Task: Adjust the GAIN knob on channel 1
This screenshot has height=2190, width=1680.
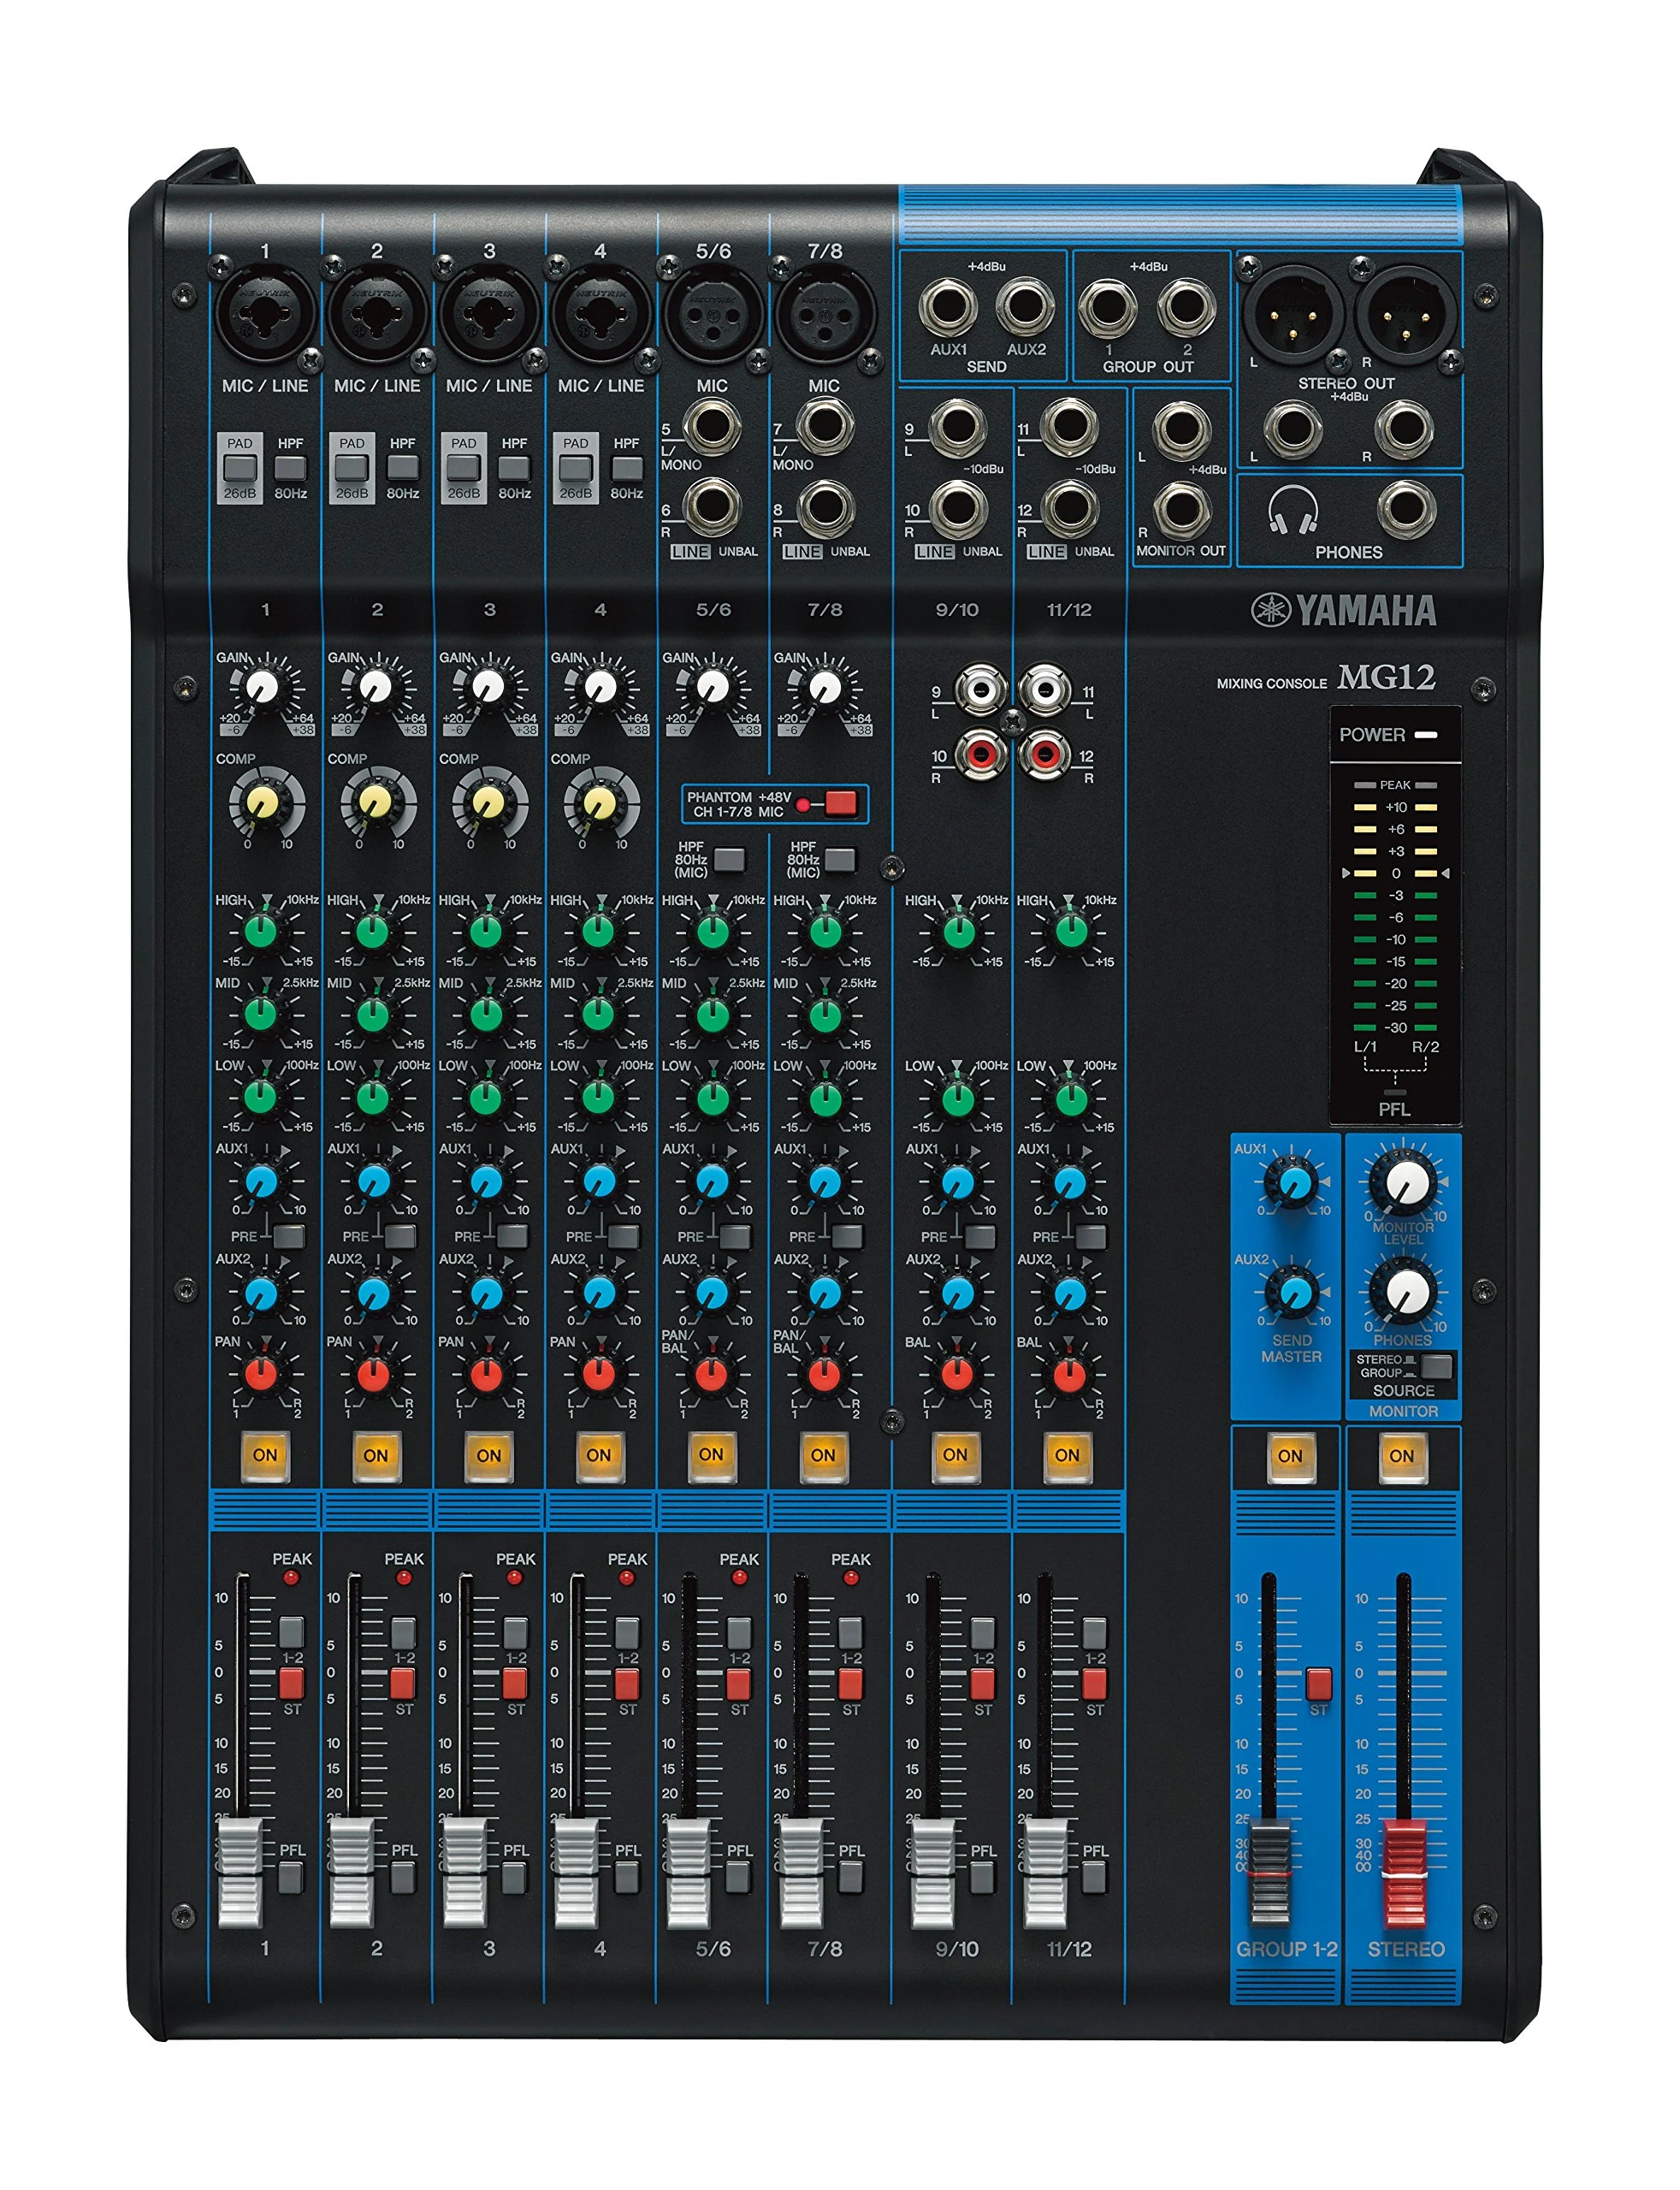Action: tap(262, 687)
